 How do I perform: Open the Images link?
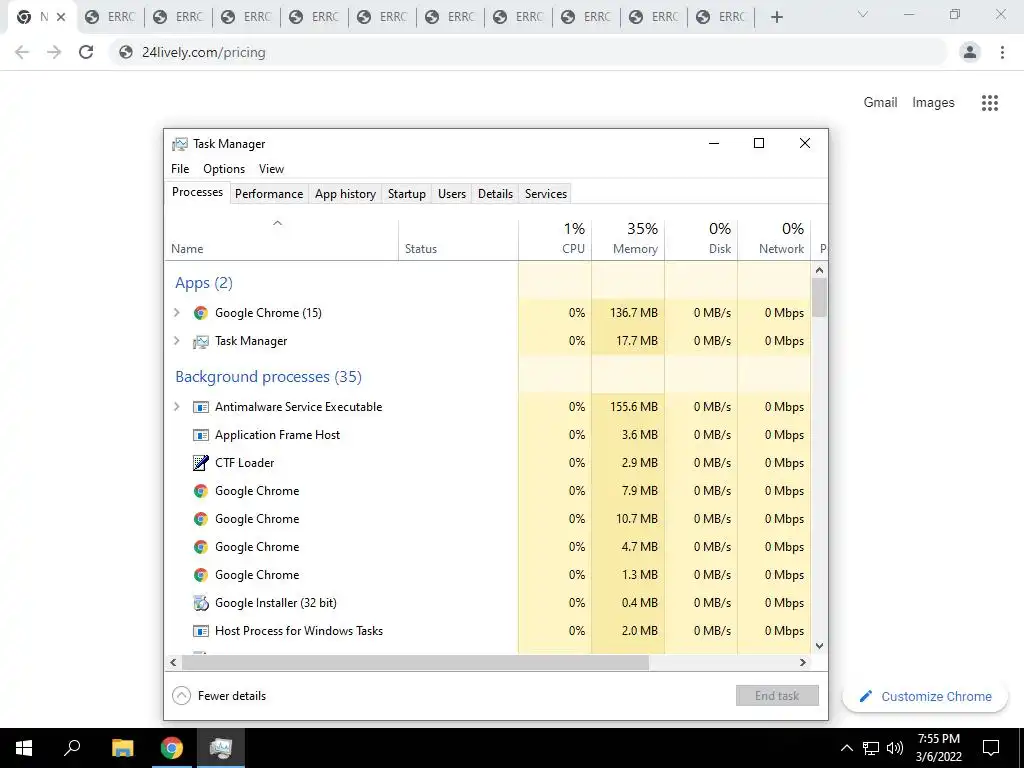coord(933,103)
